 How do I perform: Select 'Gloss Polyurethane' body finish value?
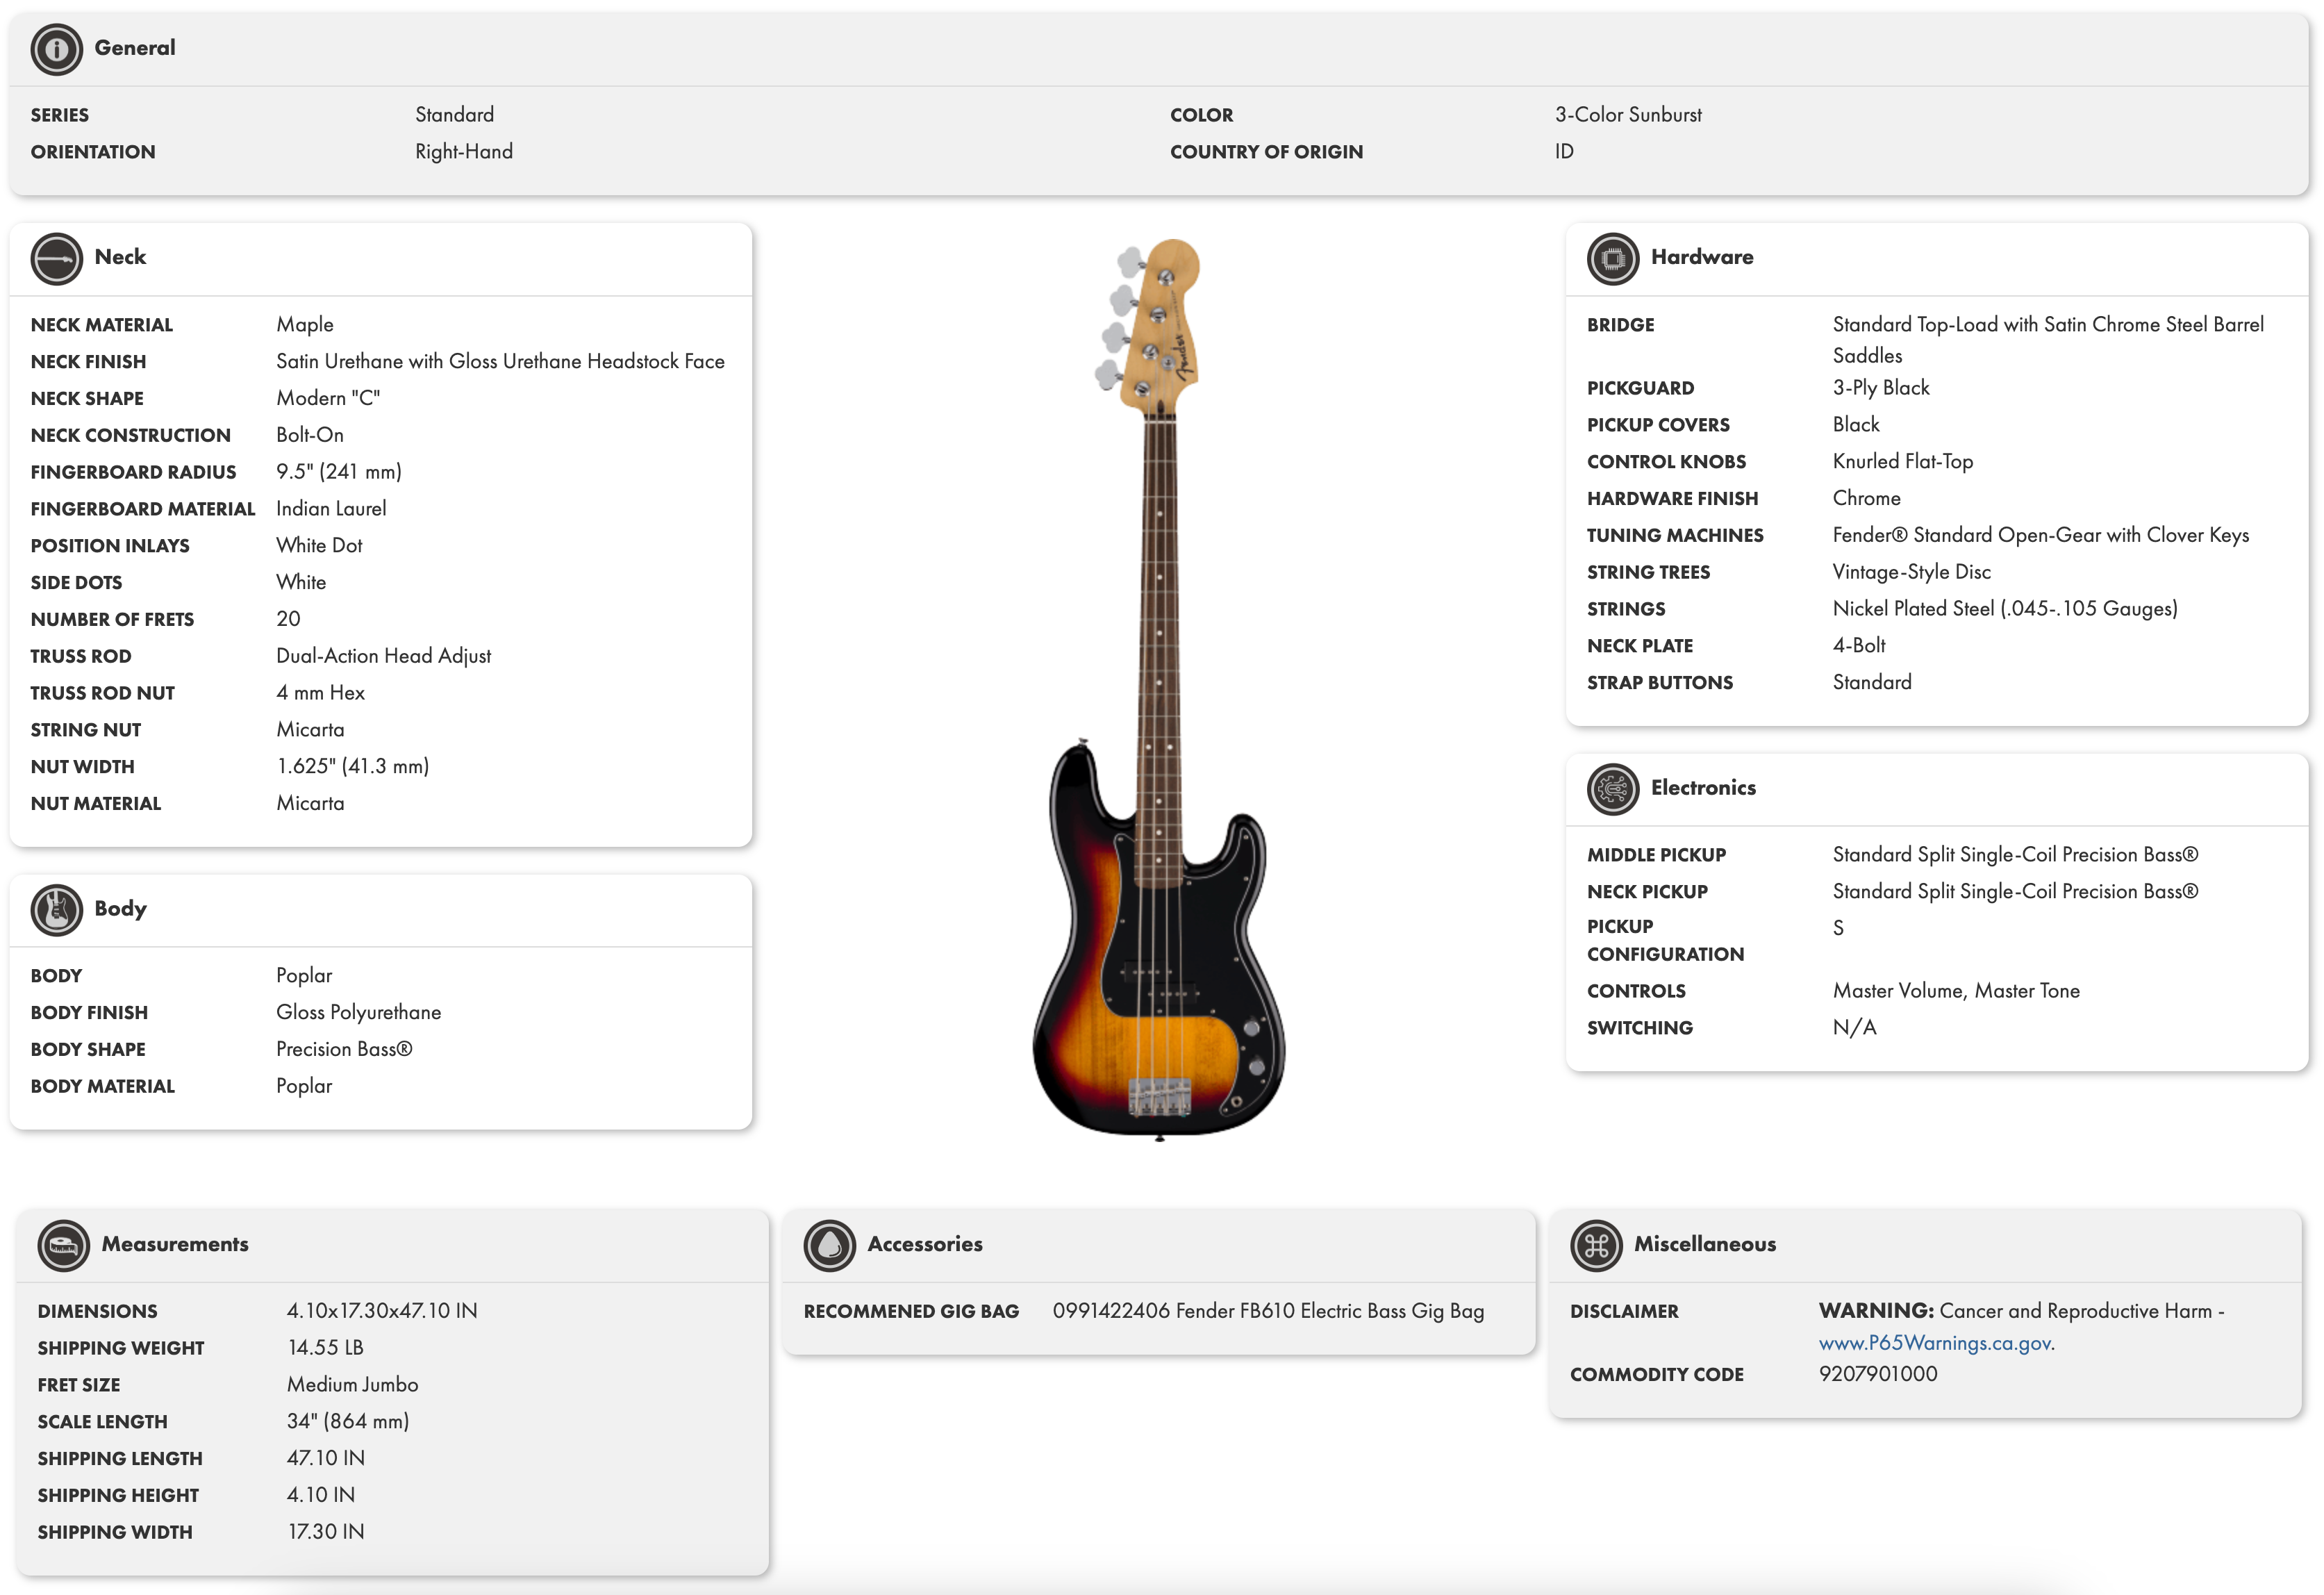(x=358, y=1012)
